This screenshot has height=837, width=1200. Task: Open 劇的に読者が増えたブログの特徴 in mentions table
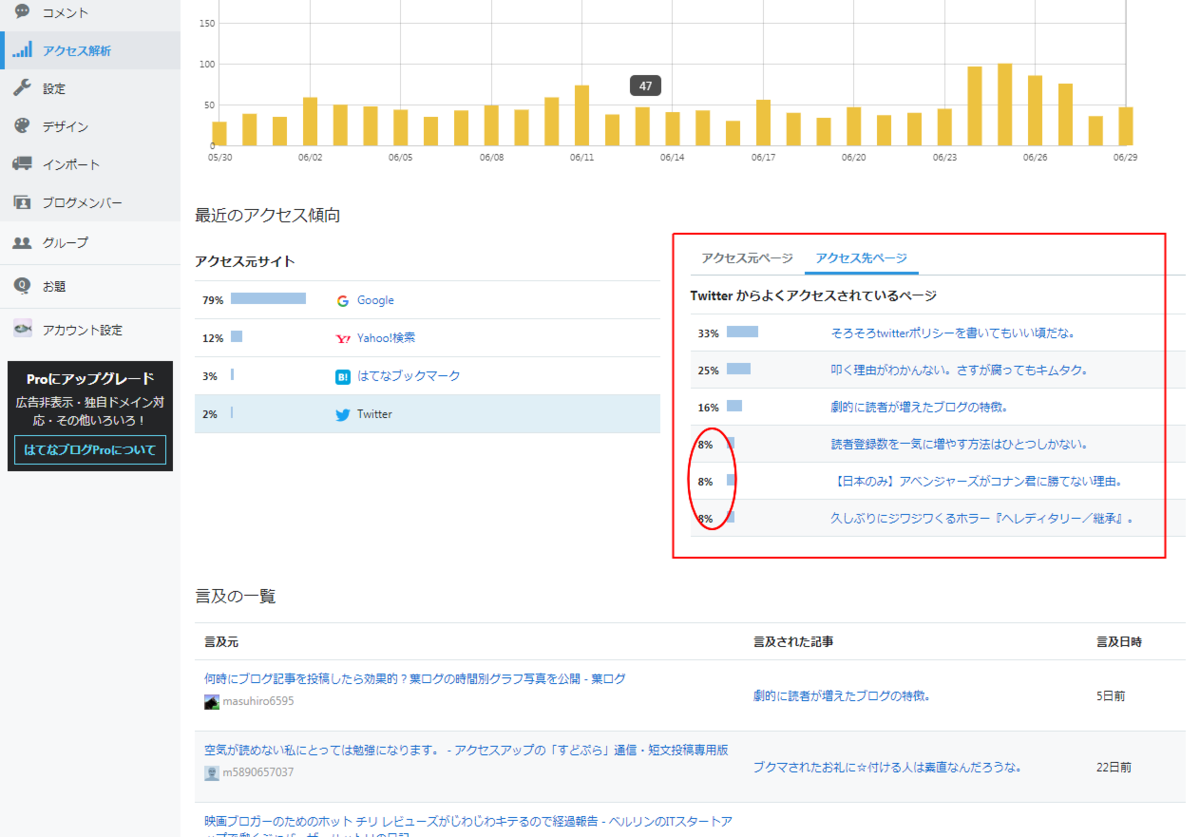click(x=841, y=695)
